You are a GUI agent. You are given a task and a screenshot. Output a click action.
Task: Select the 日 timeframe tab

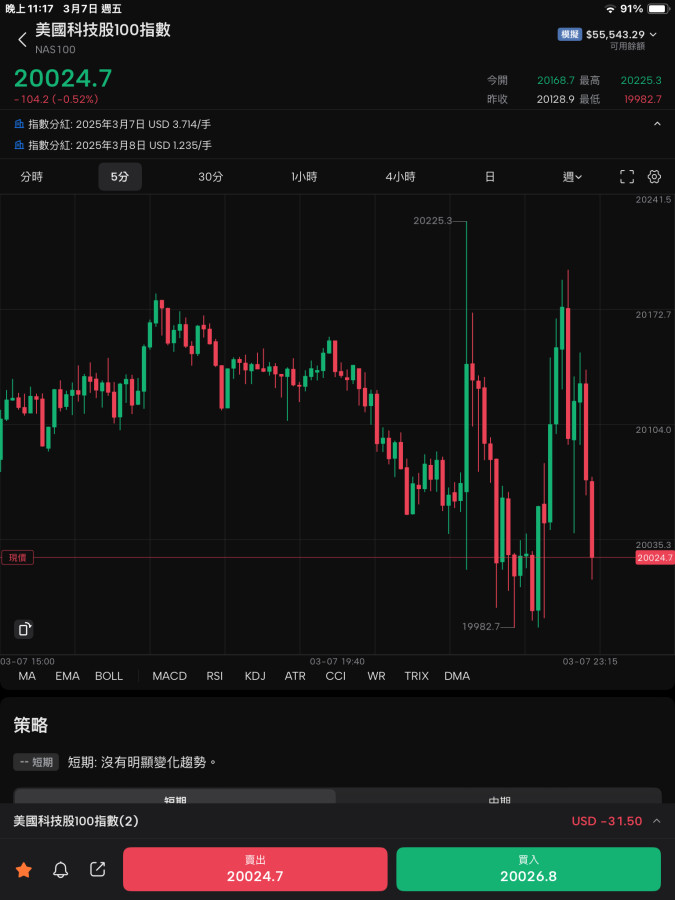(x=490, y=177)
